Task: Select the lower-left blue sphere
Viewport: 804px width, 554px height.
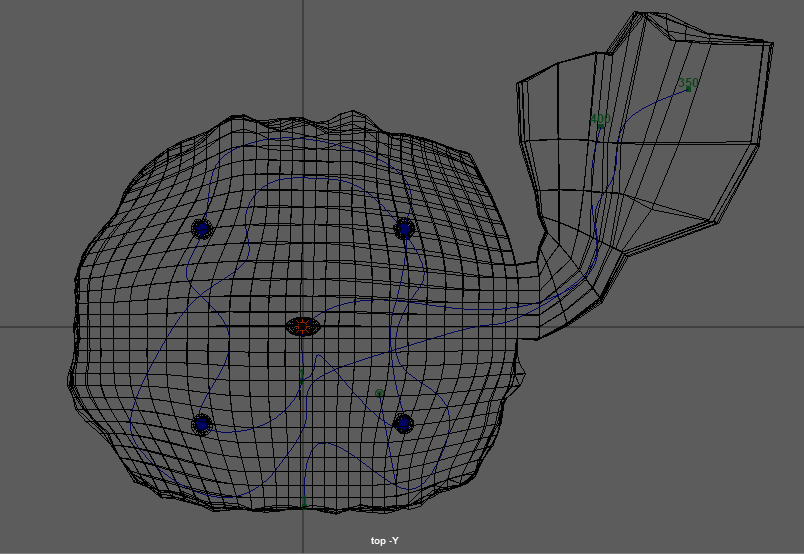Action: point(202,424)
